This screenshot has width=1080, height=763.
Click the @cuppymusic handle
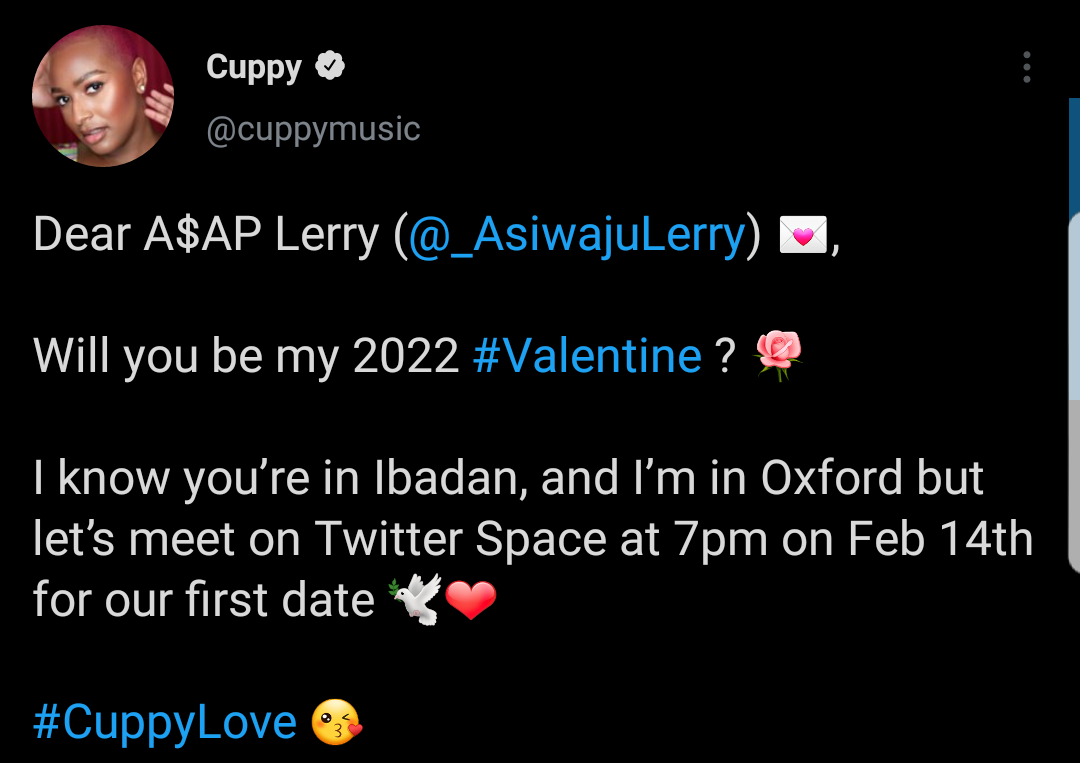[313, 129]
